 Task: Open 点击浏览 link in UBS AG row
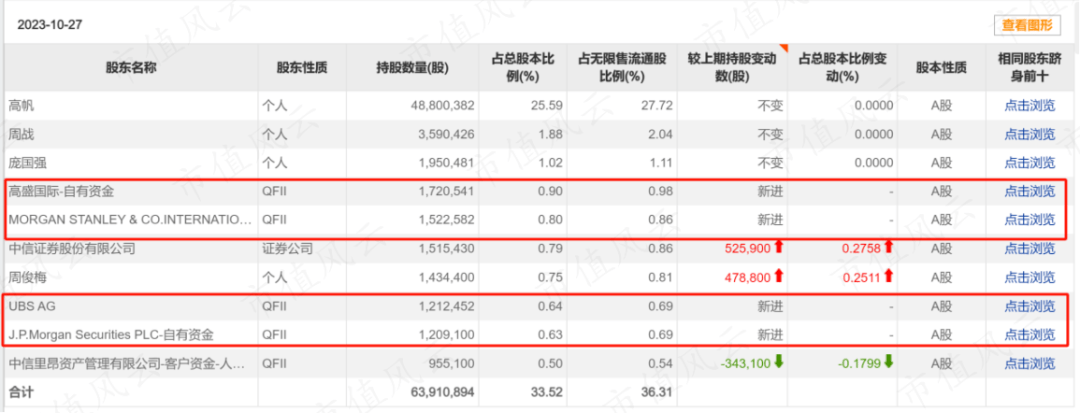pos(1029,306)
